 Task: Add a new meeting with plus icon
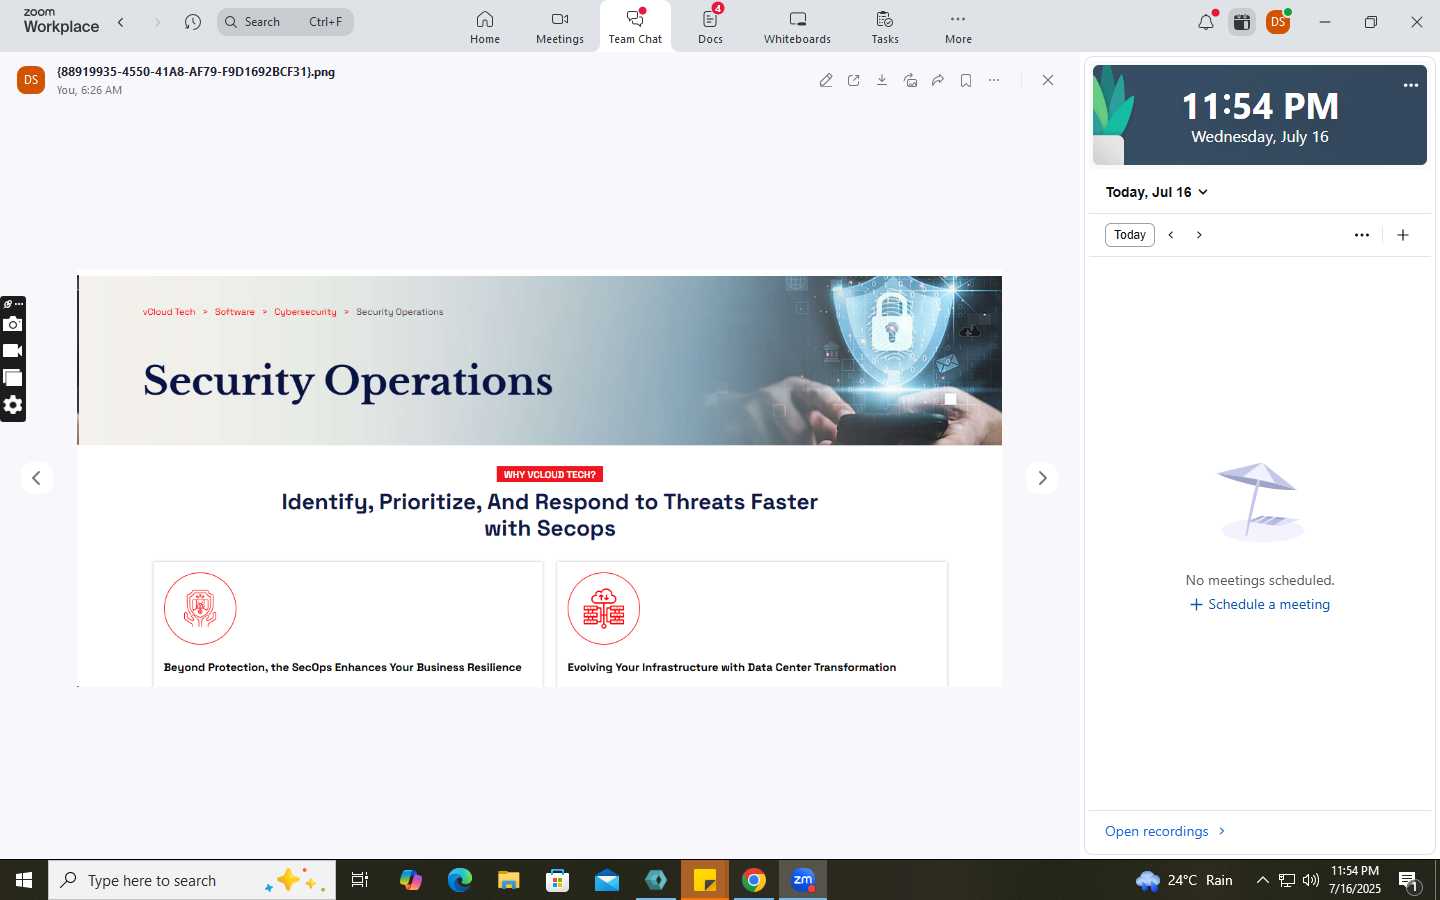1403,235
